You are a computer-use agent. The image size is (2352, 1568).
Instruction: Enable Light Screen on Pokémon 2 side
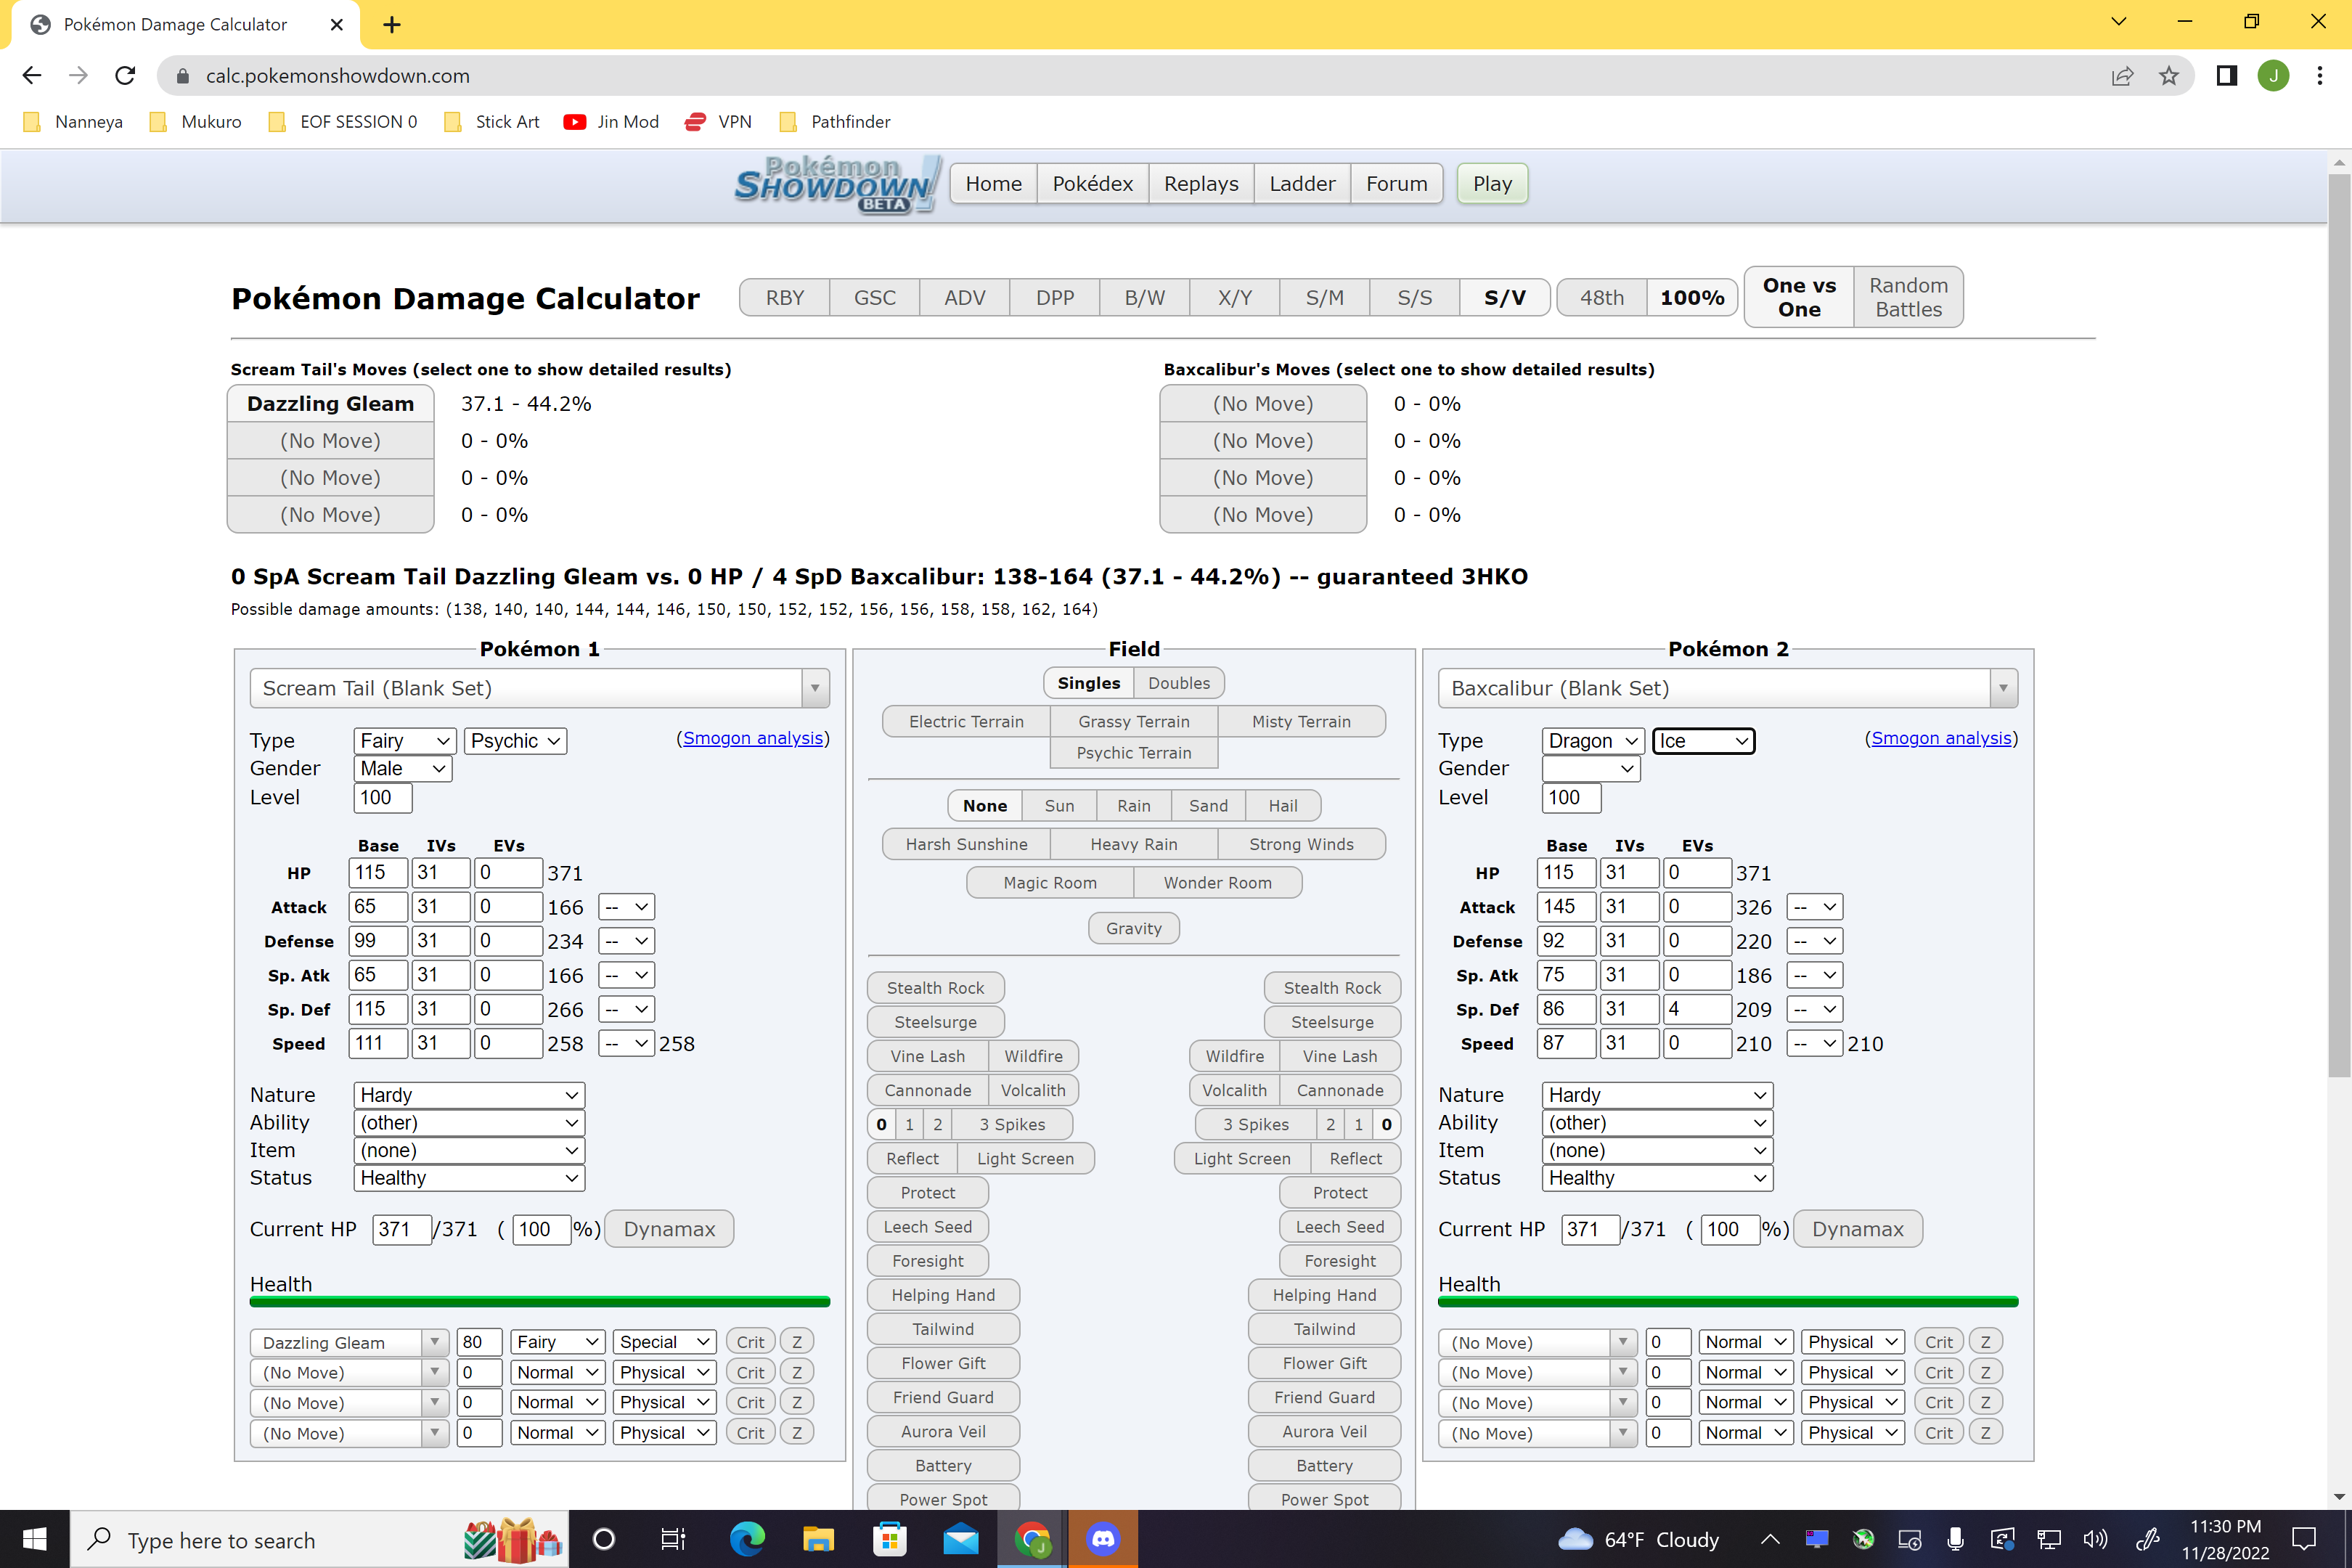1242,1158
